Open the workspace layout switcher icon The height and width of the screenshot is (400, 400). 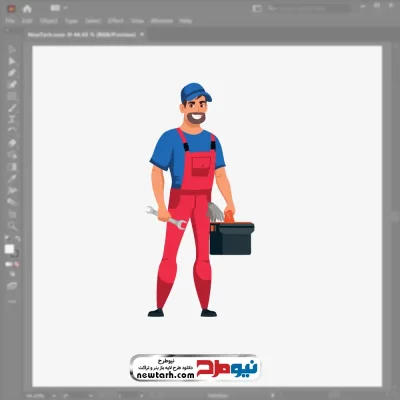tap(55, 8)
